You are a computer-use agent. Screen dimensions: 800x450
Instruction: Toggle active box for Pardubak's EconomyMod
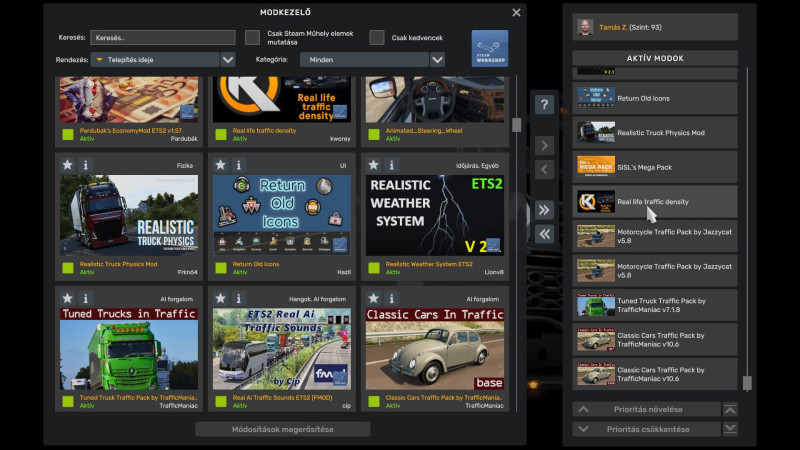pyautogui.click(x=68, y=135)
